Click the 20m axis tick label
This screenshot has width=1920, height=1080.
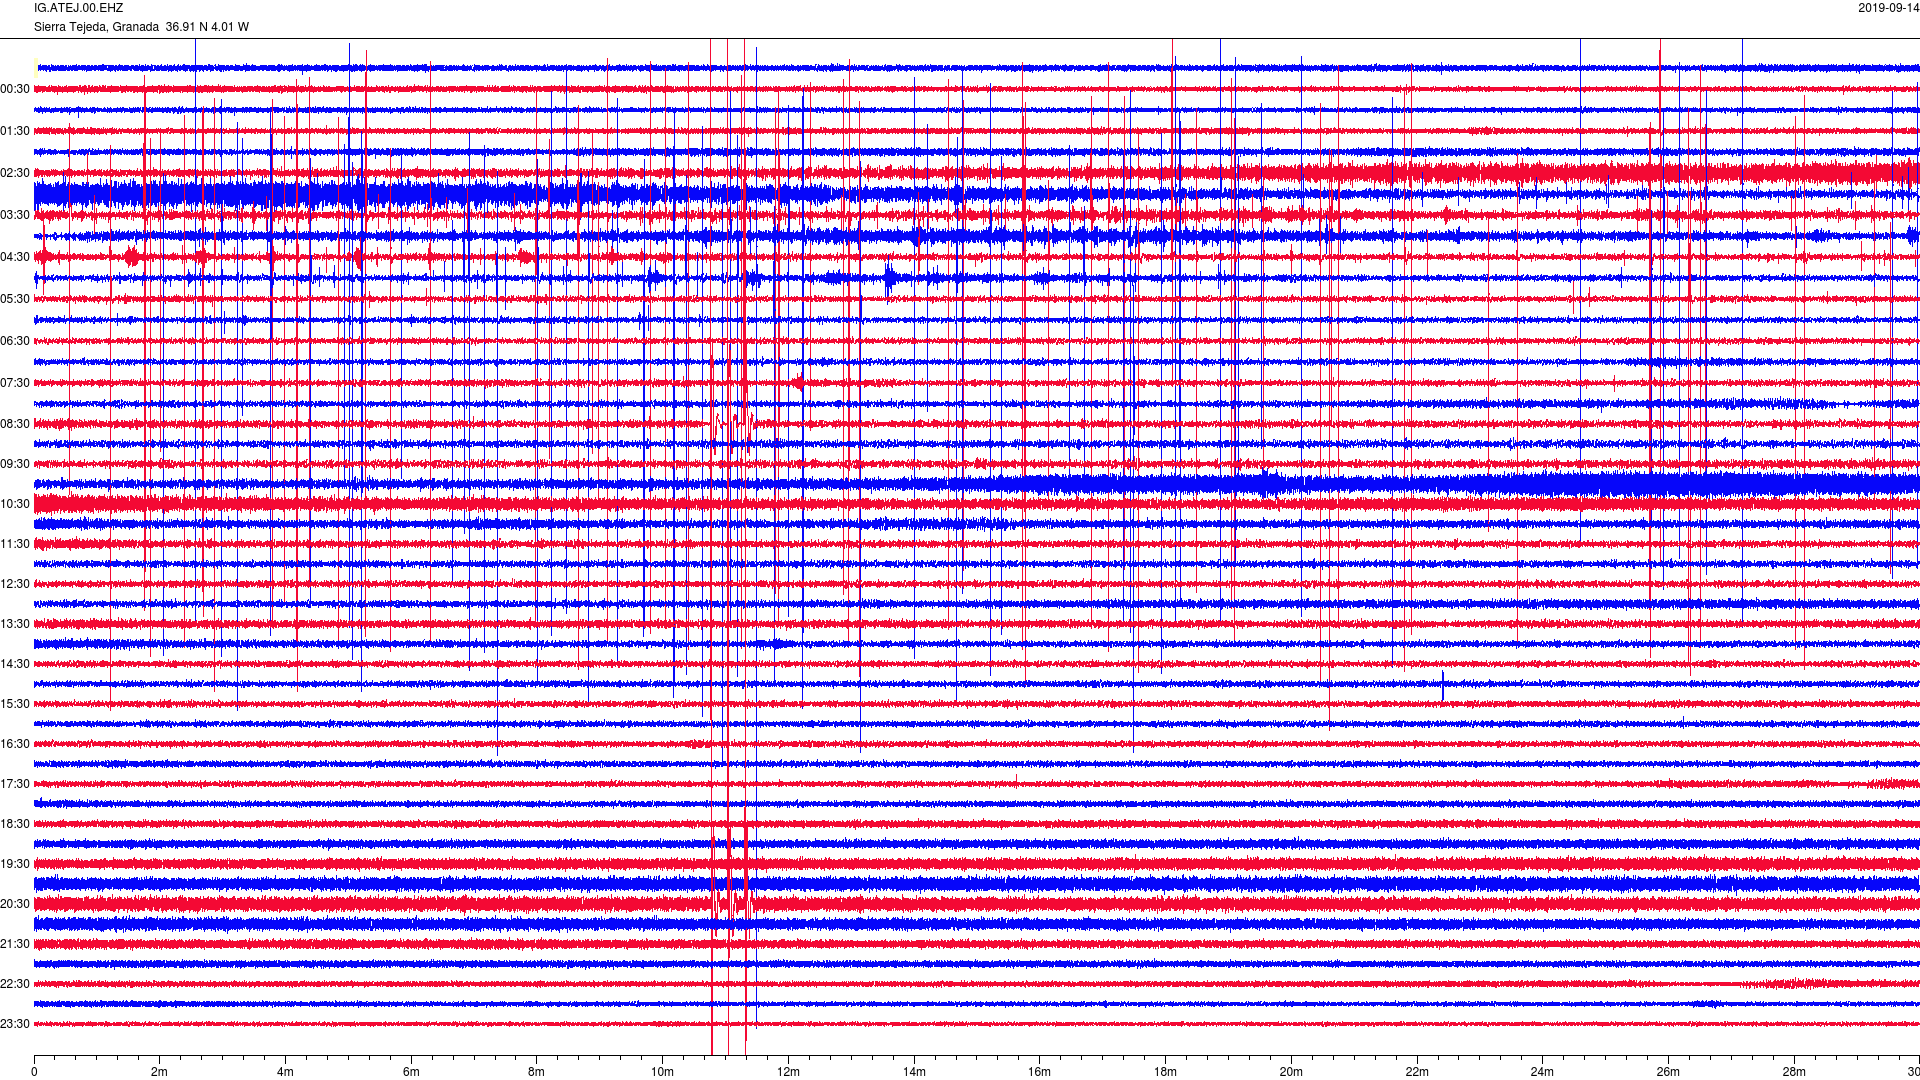coord(1291,1072)
